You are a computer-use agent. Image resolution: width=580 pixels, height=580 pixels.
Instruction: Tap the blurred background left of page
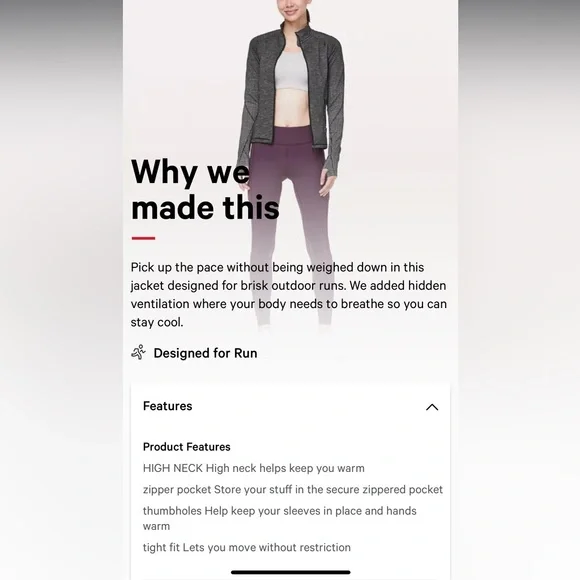click(61, 290)
